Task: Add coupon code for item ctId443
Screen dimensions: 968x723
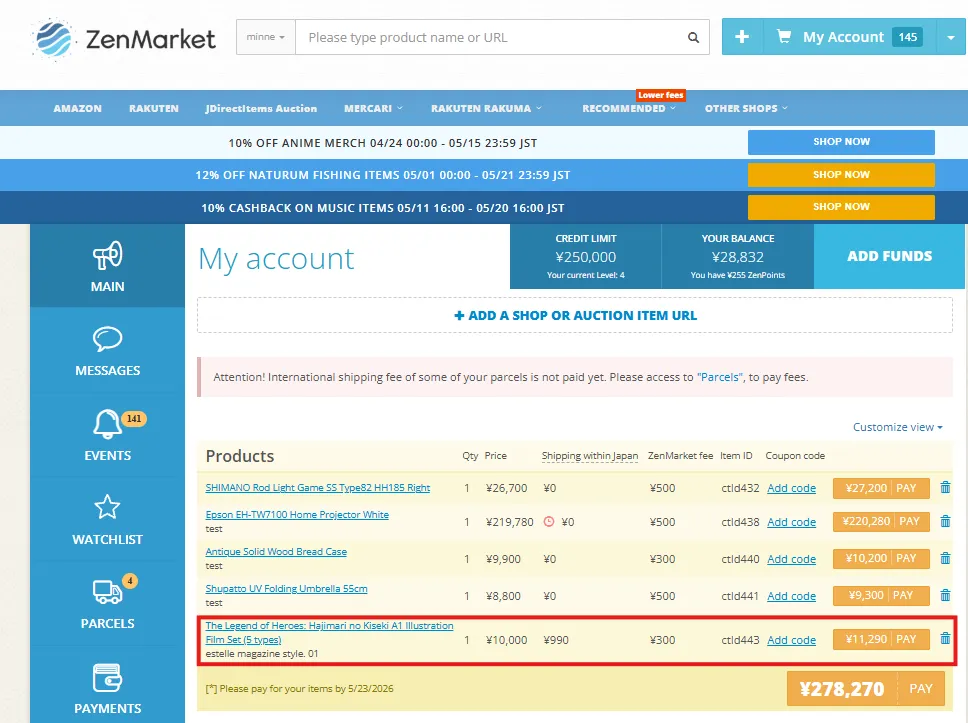Action: click(x=791, y=640)
